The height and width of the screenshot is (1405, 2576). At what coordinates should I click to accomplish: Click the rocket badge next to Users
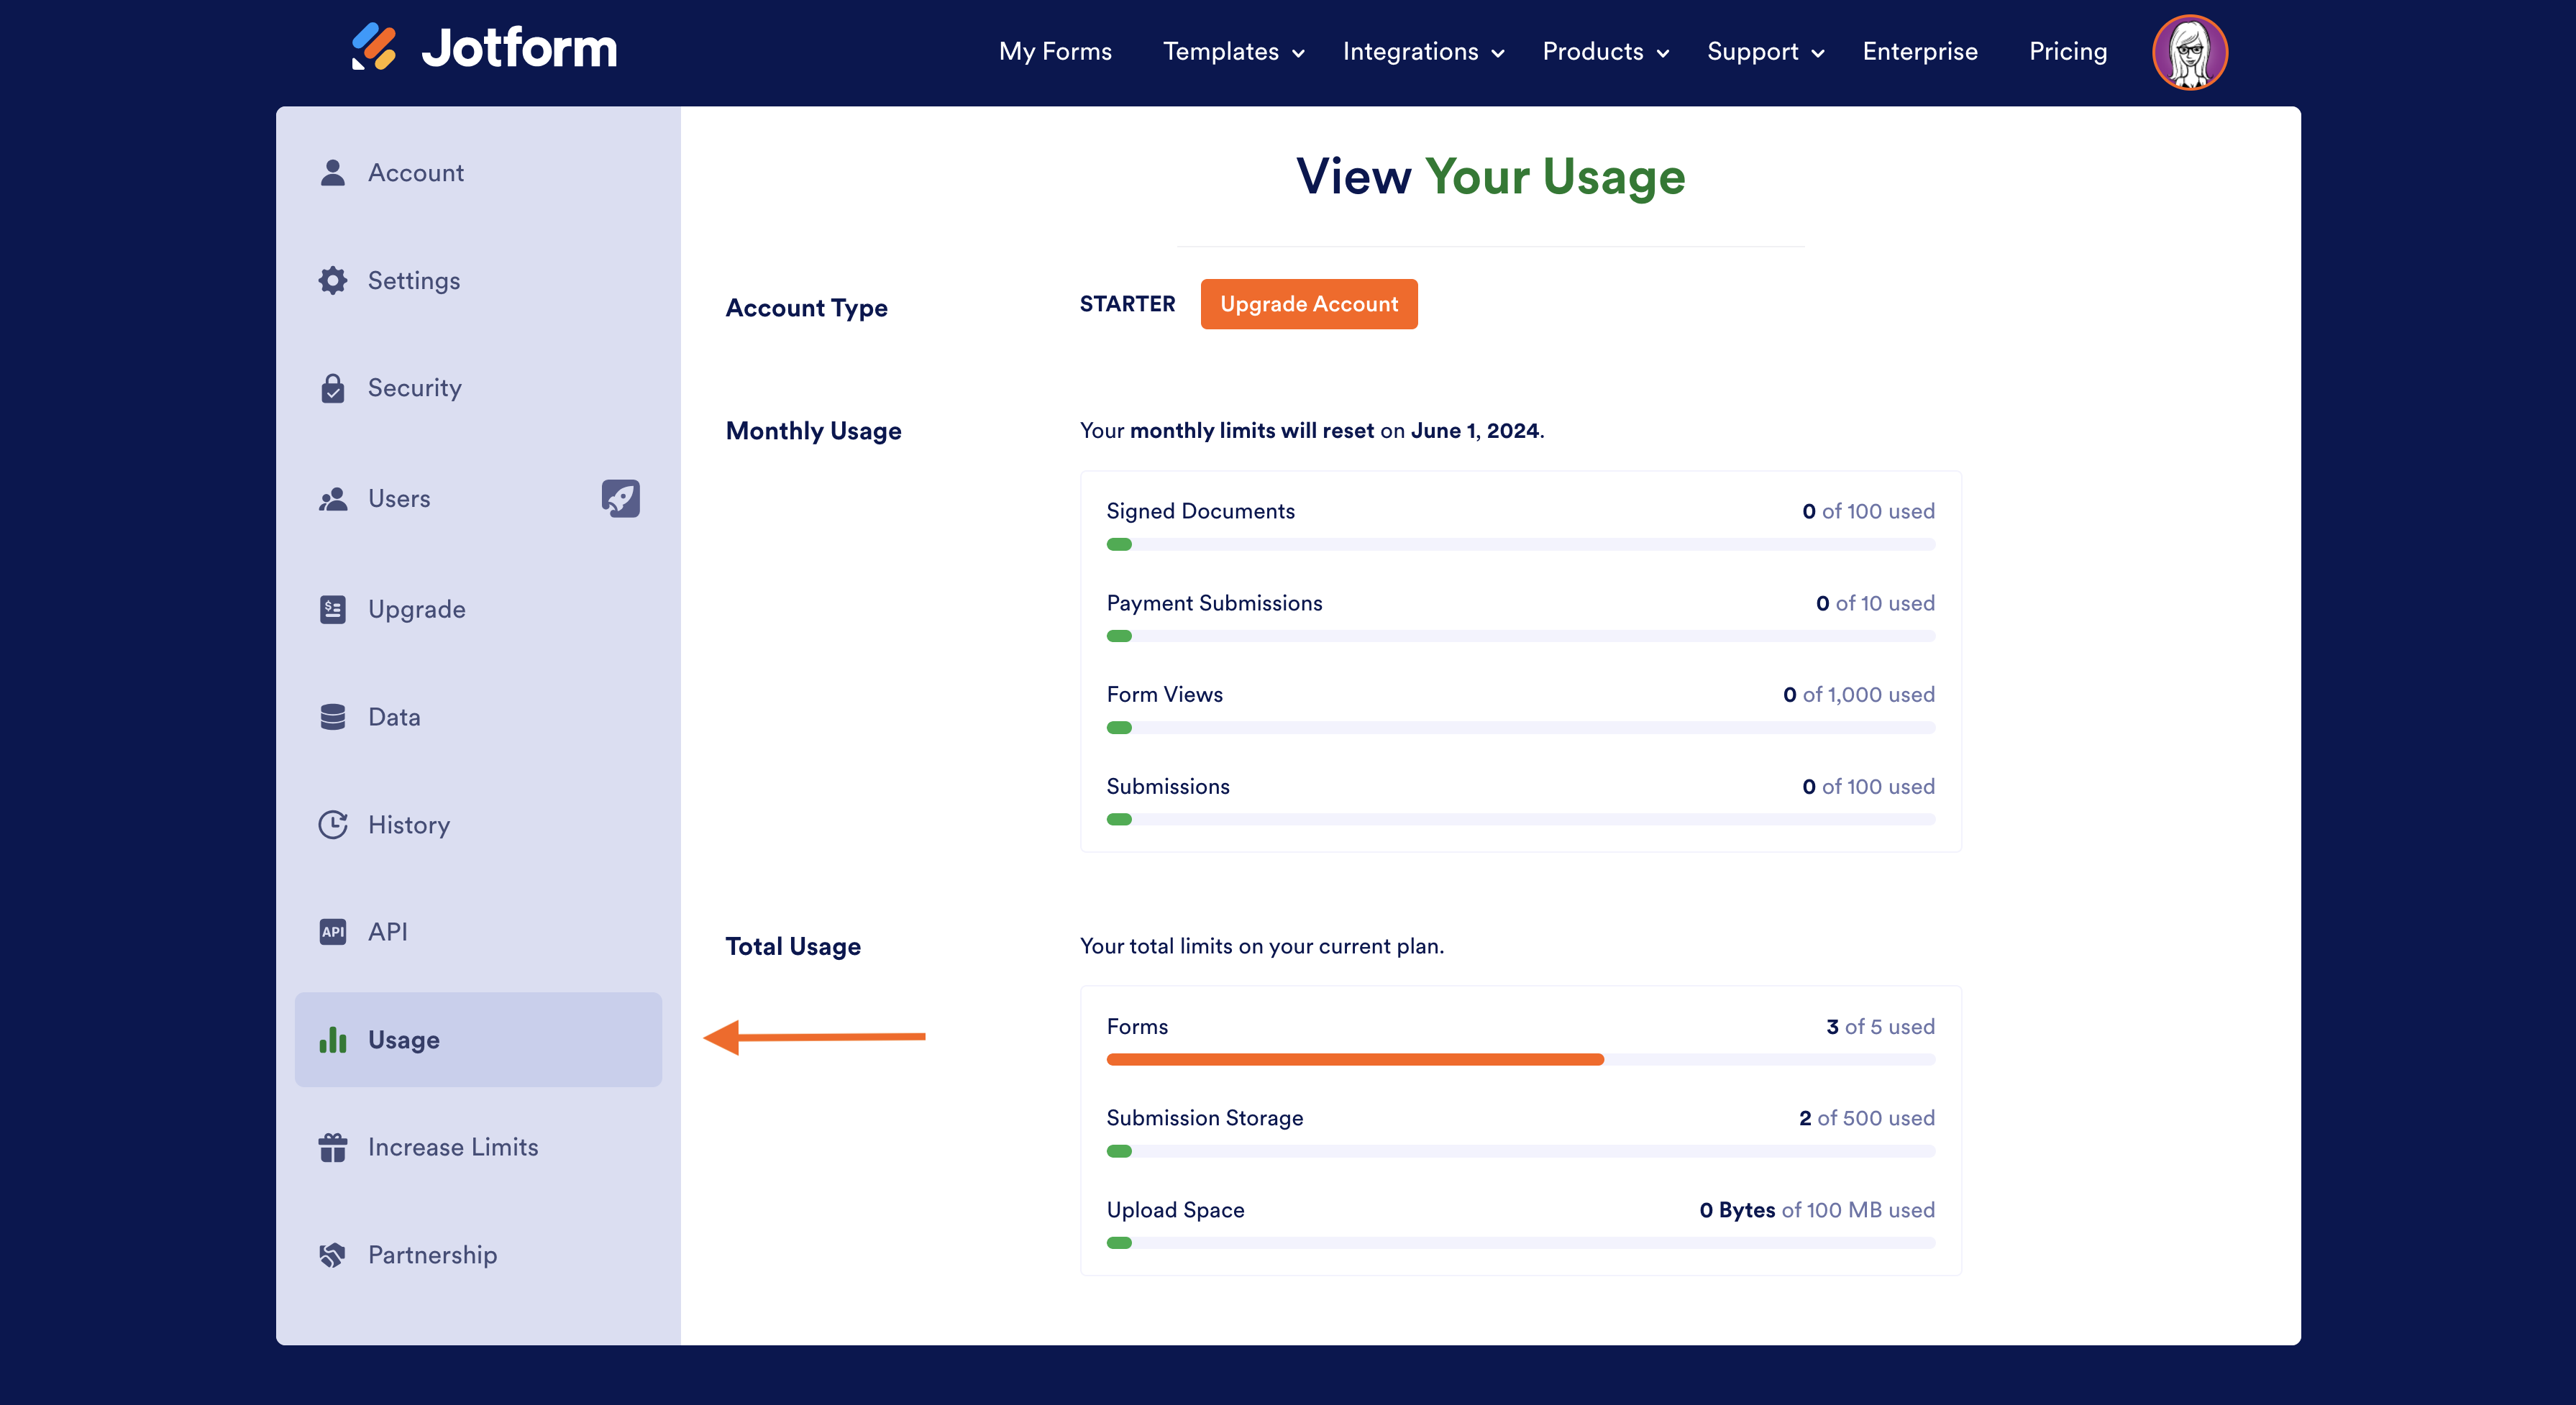coord(620,498)
